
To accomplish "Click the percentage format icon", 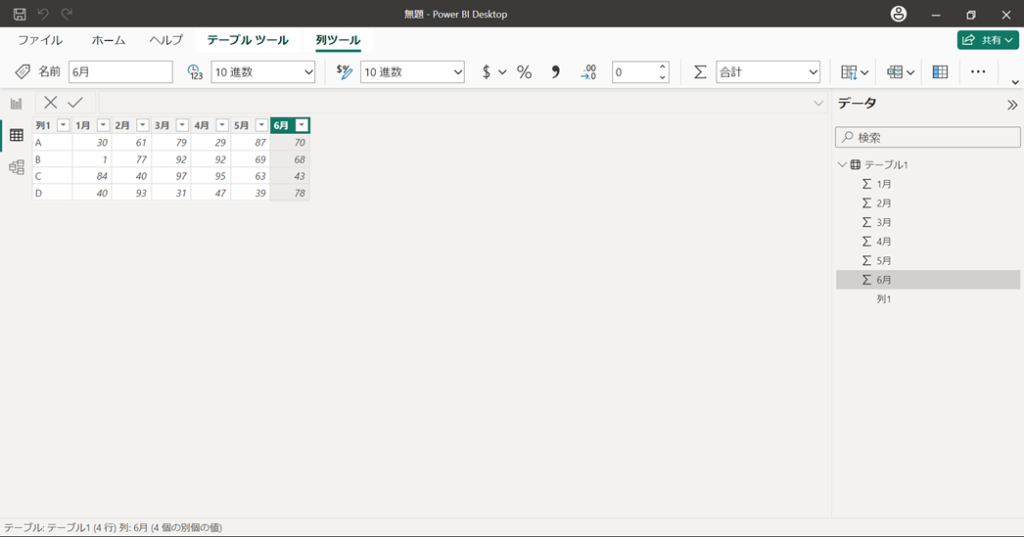I will coord(524,72).
